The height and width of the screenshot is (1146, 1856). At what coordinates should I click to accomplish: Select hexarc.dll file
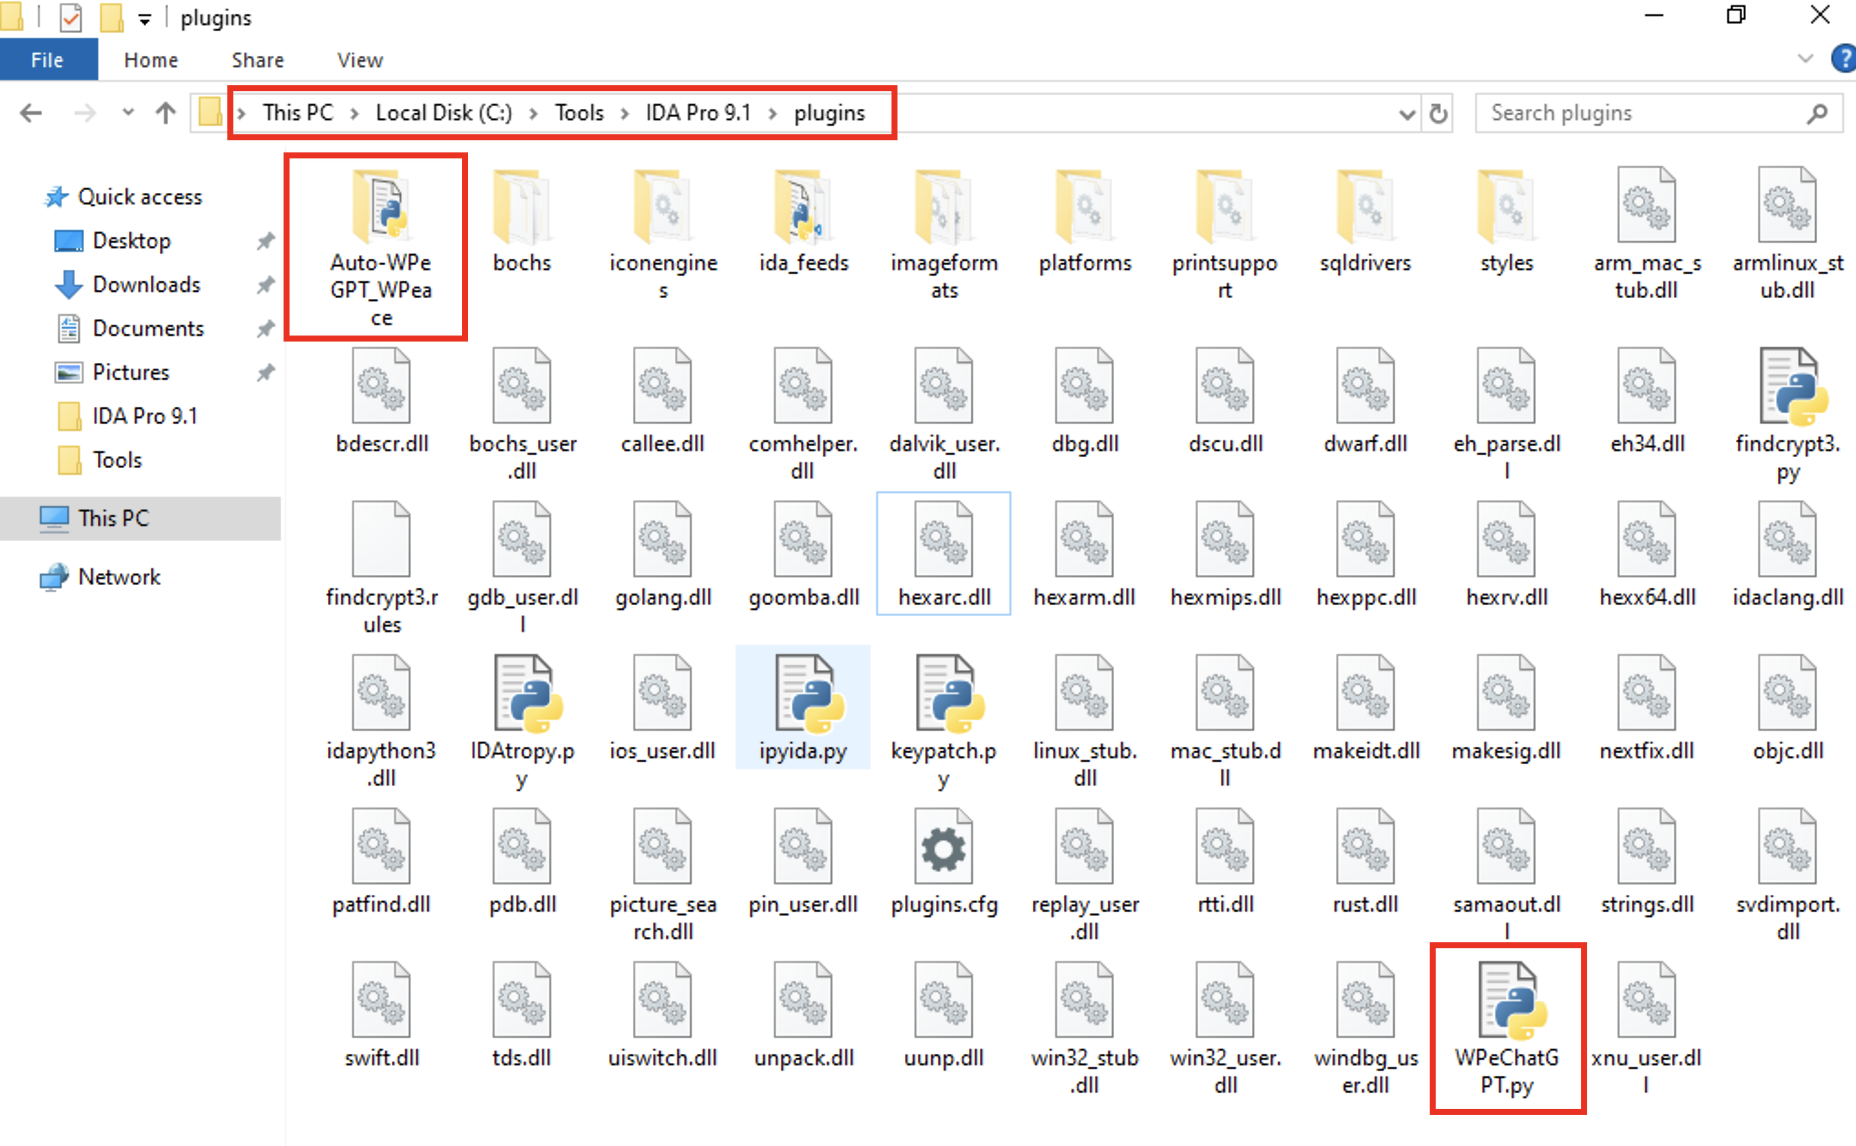click(944, 554)
